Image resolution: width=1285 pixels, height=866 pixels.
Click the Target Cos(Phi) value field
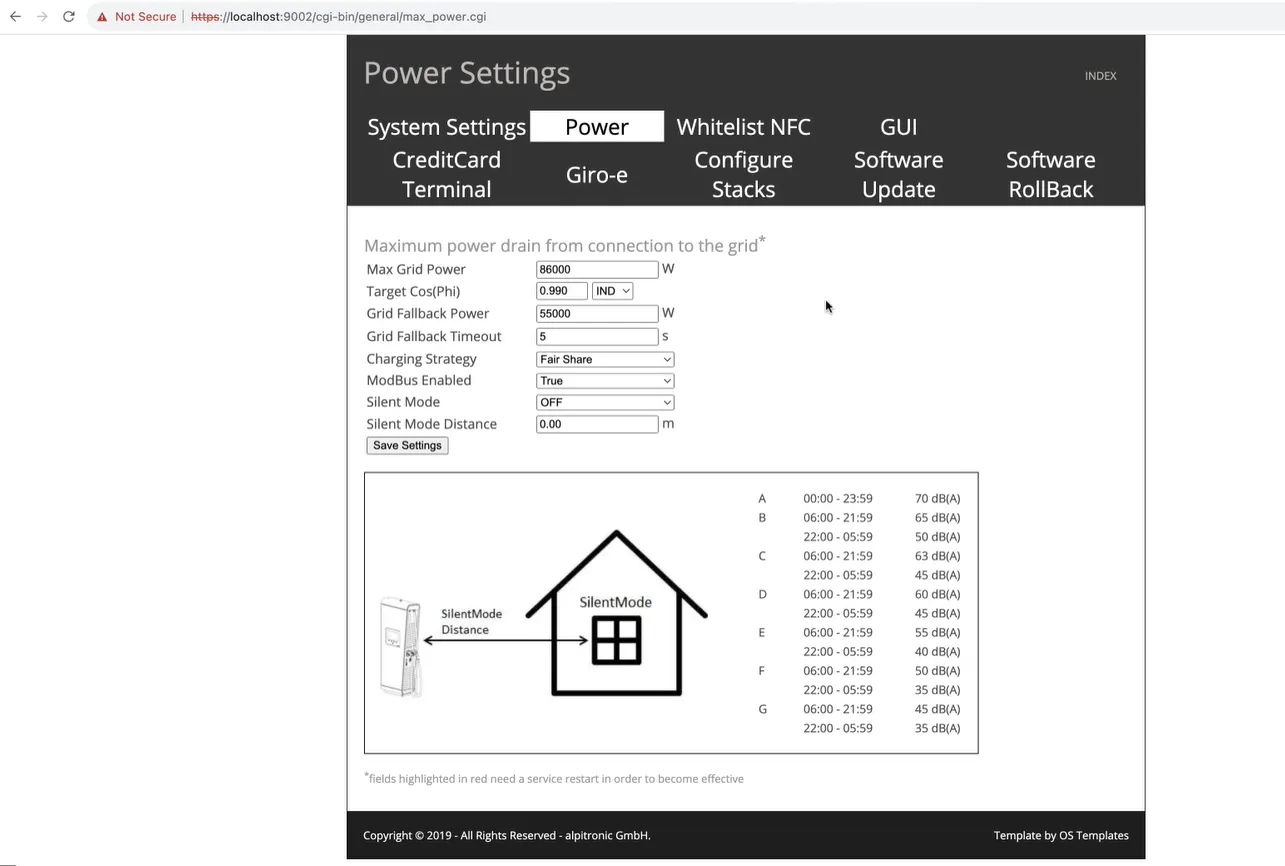561,291
